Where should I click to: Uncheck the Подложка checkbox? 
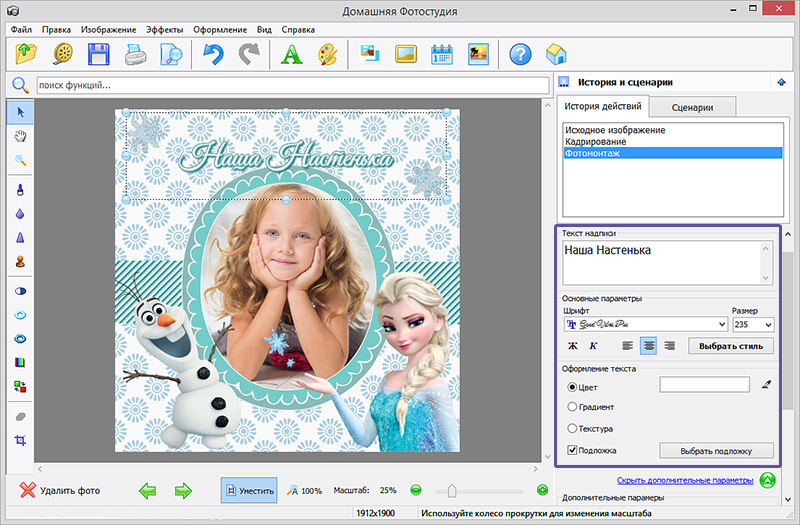(x=572, y=451)
